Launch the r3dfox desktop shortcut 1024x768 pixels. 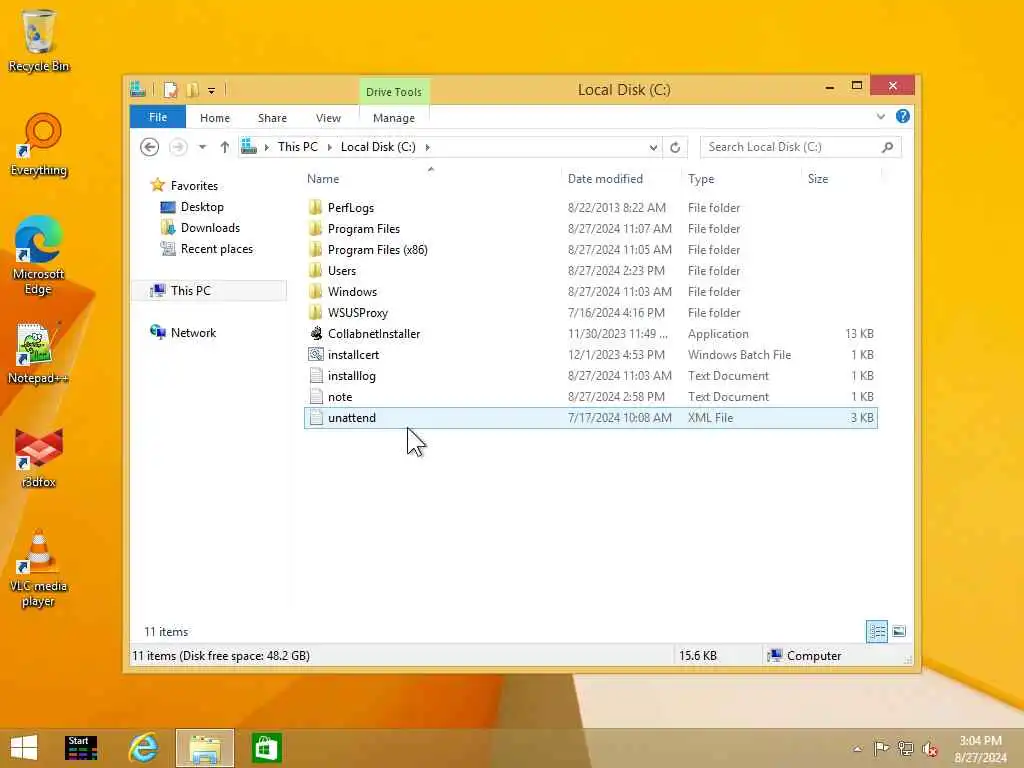tap(39, 458)
